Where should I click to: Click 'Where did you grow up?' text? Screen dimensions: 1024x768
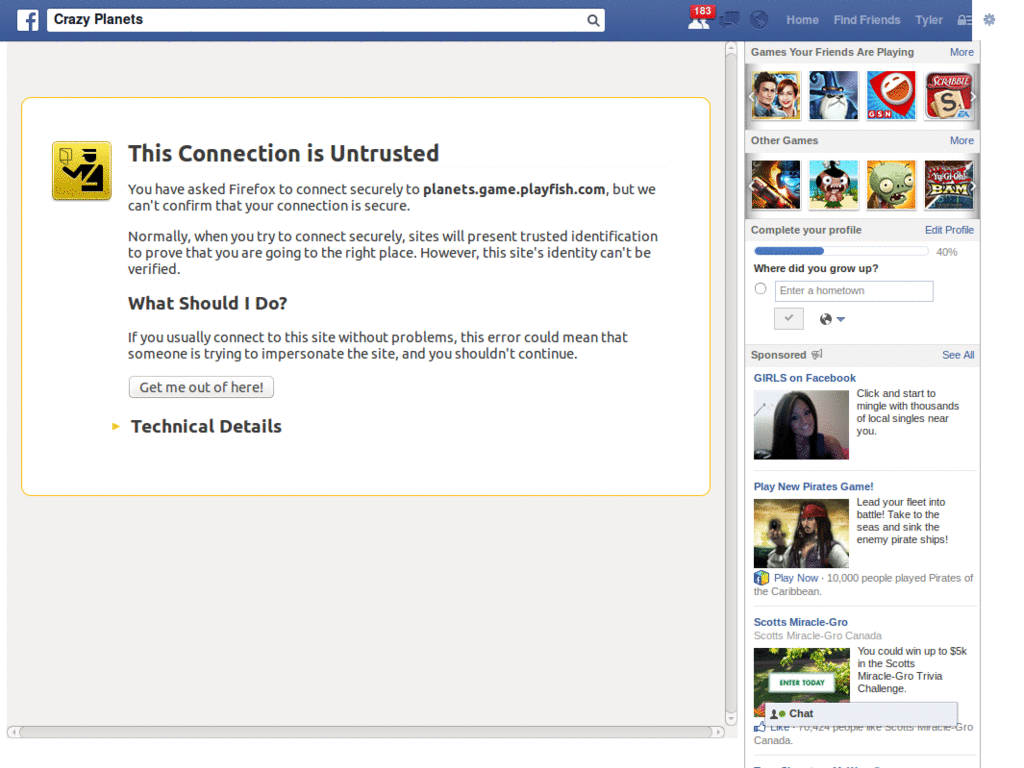click(x=816, y=268)
